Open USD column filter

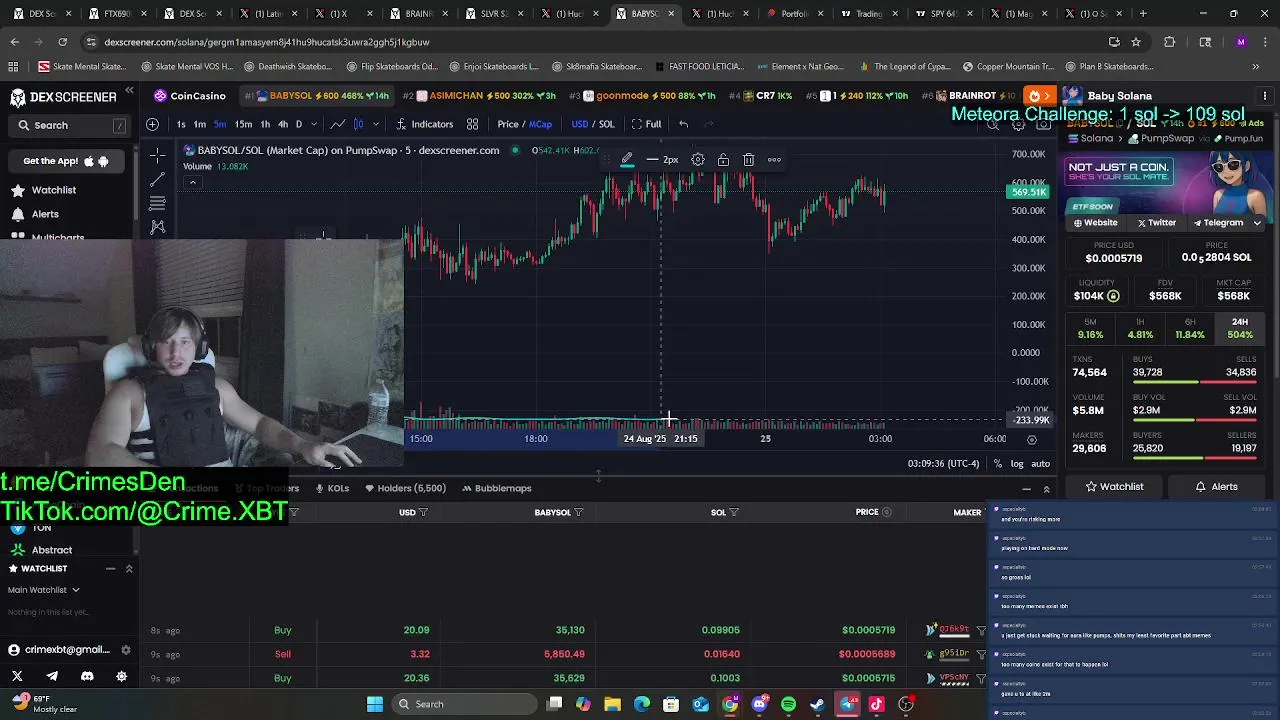pos(424,512)
